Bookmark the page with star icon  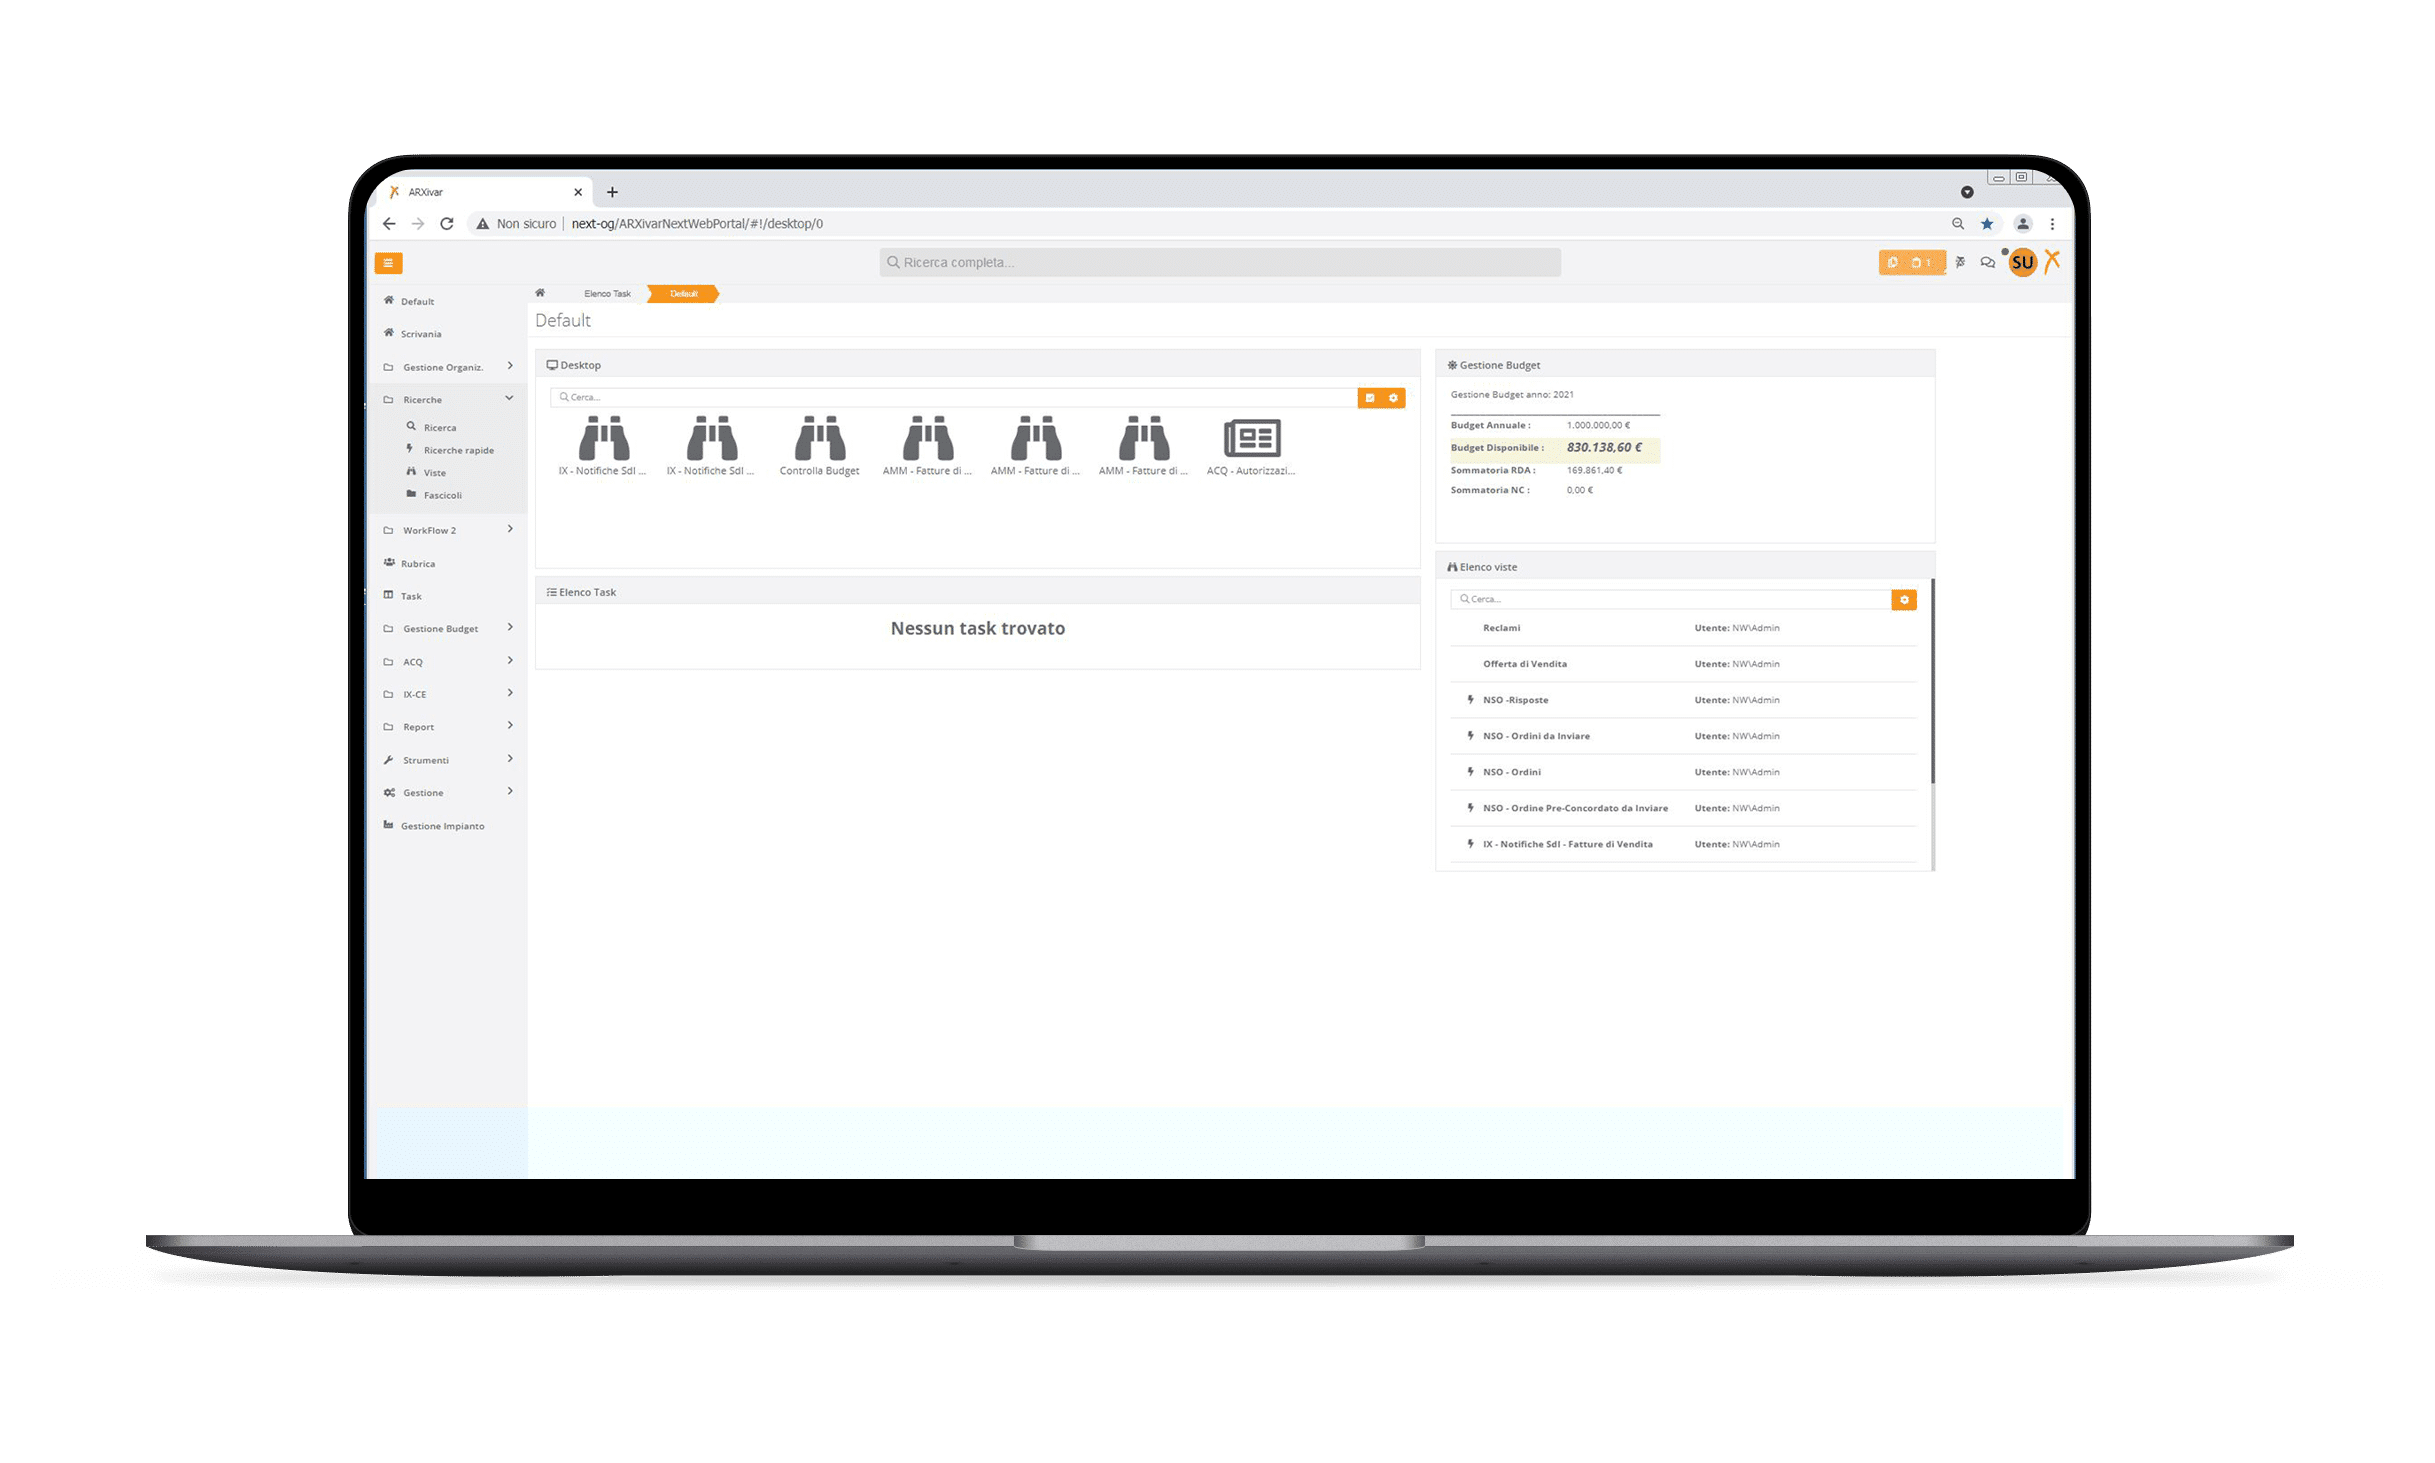click(1987, 224)
